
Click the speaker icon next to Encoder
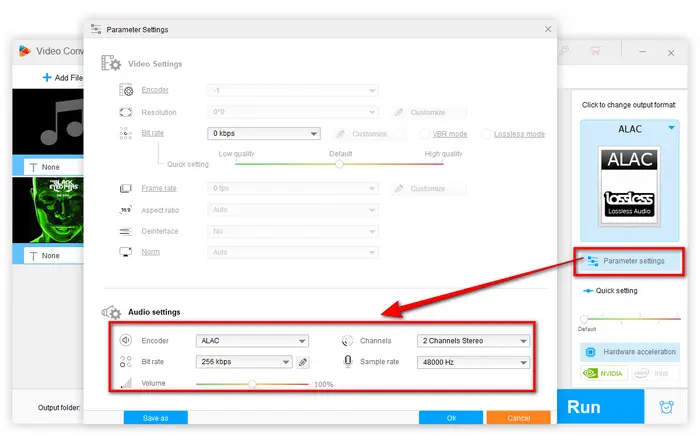126,340
